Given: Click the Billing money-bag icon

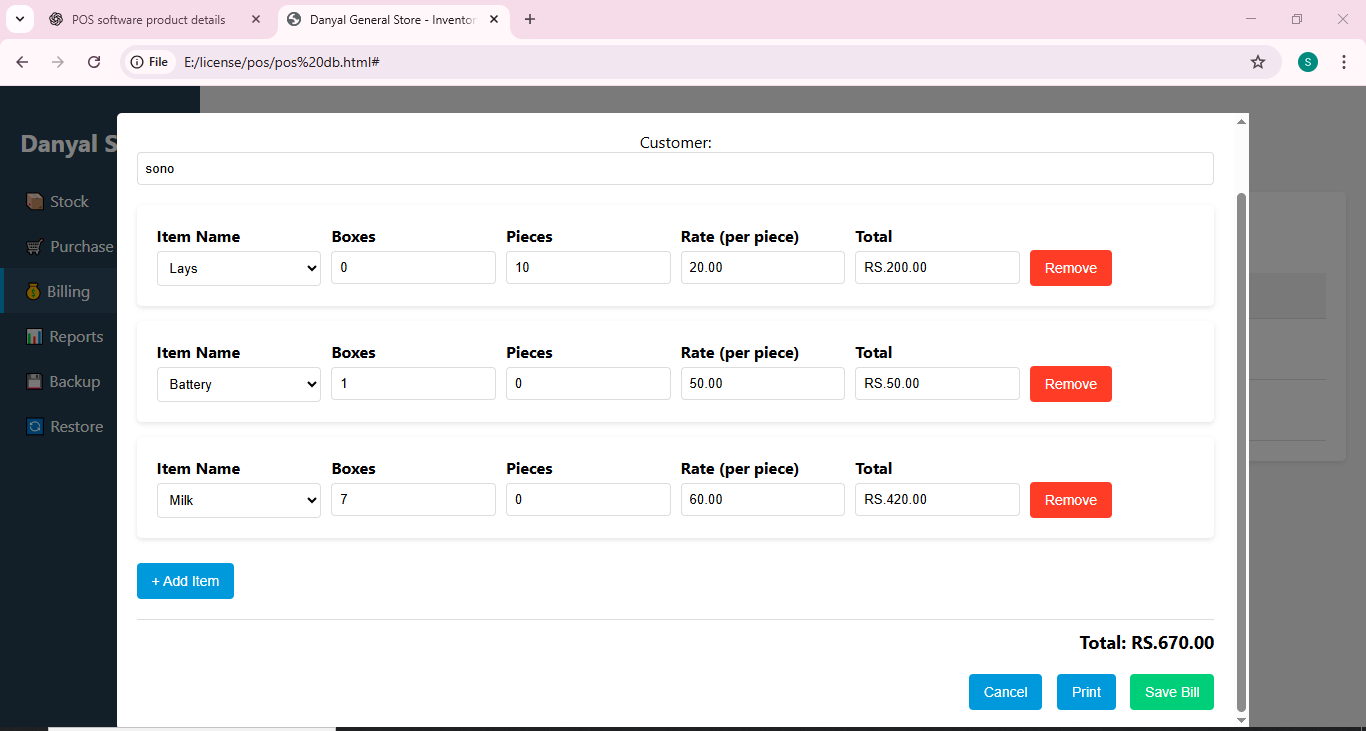Looking at the screenshot, I should click(33, 291).
